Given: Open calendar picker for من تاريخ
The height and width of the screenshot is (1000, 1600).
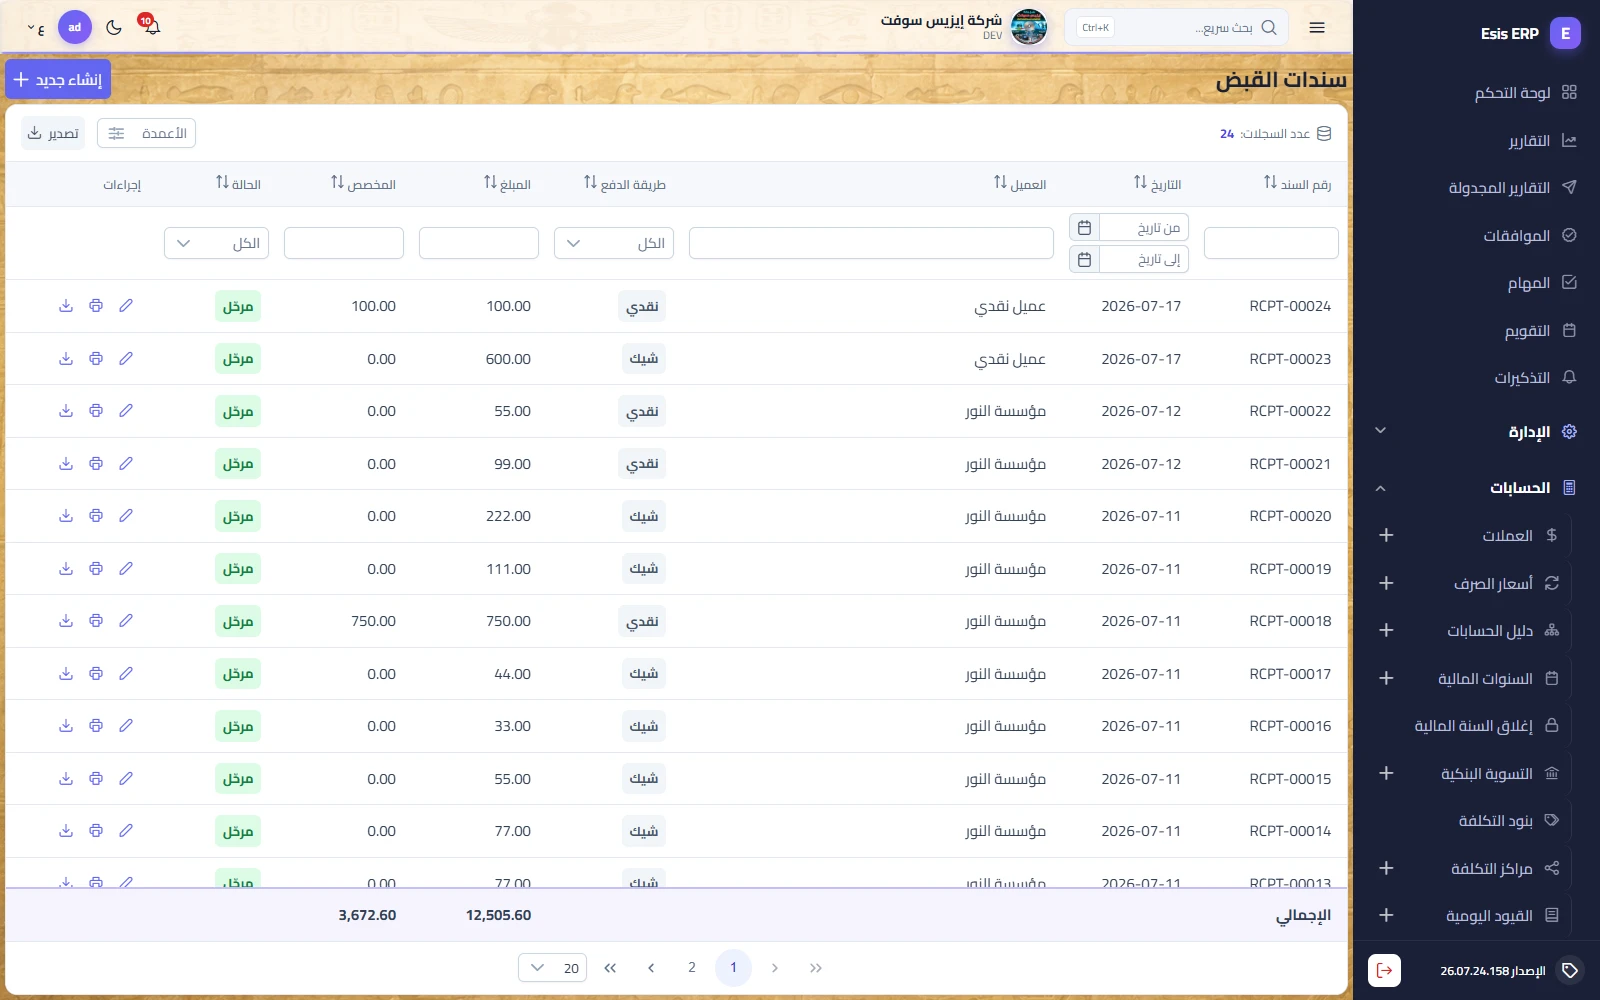Looking at the screenshot, I should point(1084,227).
